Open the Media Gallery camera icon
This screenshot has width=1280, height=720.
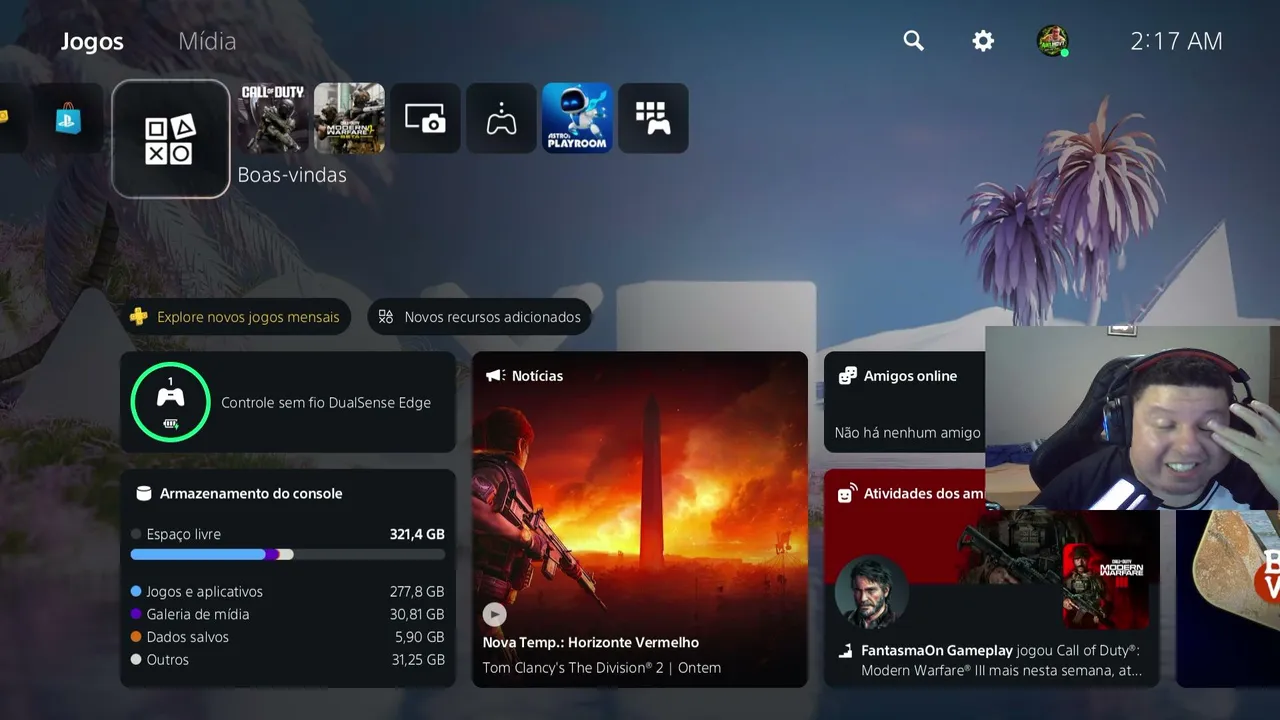coord(425,118)
